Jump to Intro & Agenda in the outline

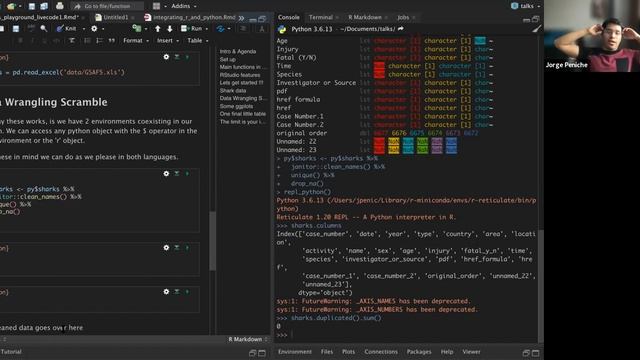click(238, 51)
